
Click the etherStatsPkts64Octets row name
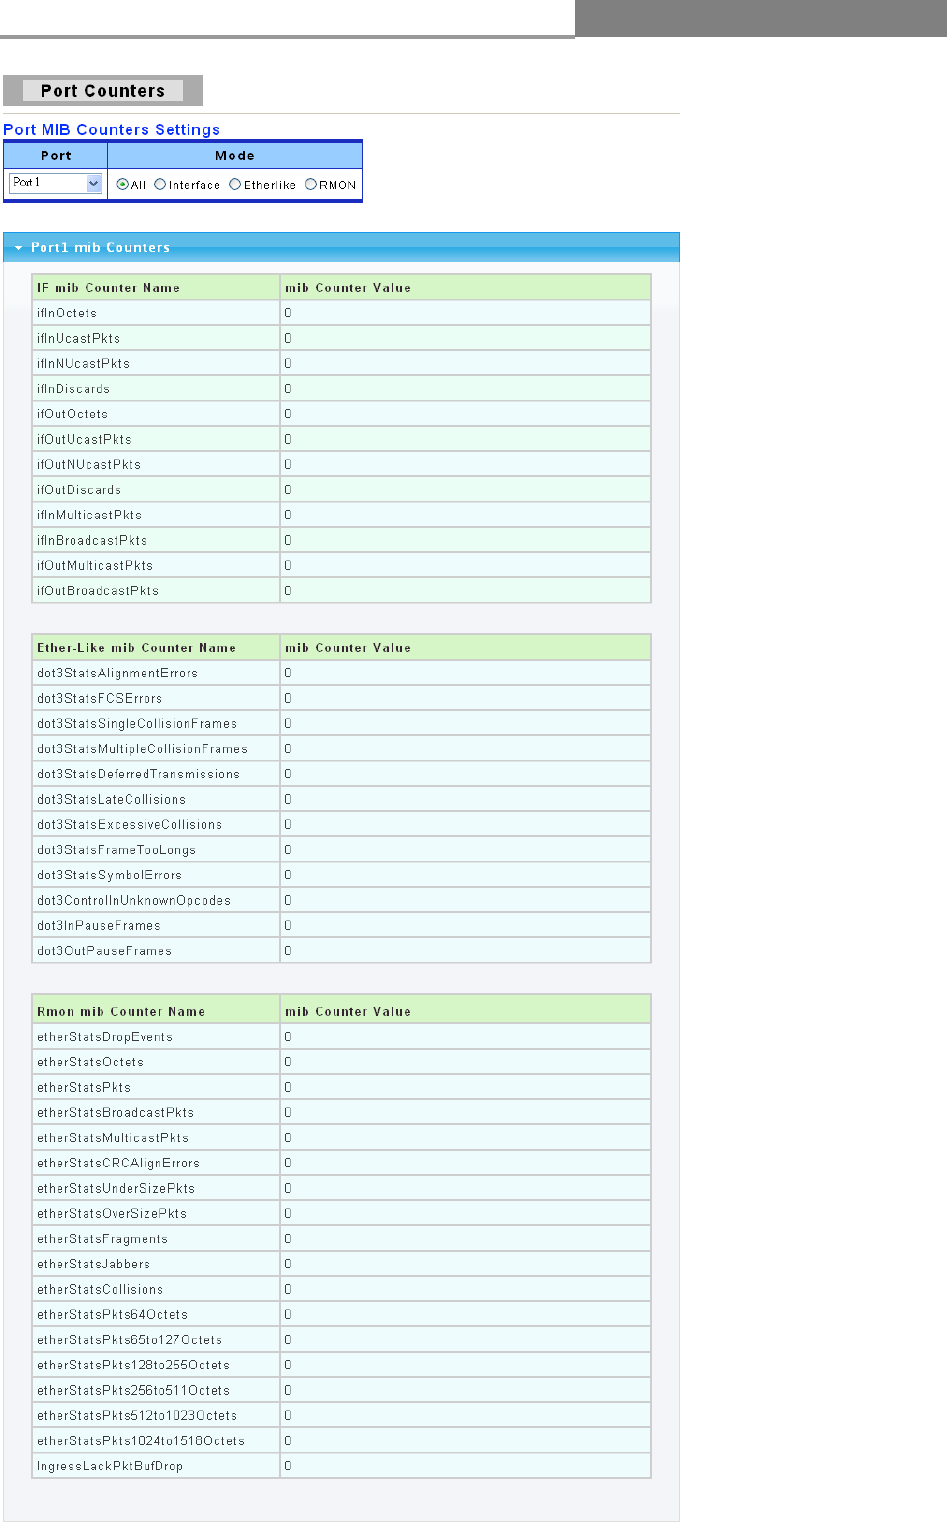[112, 1314]
